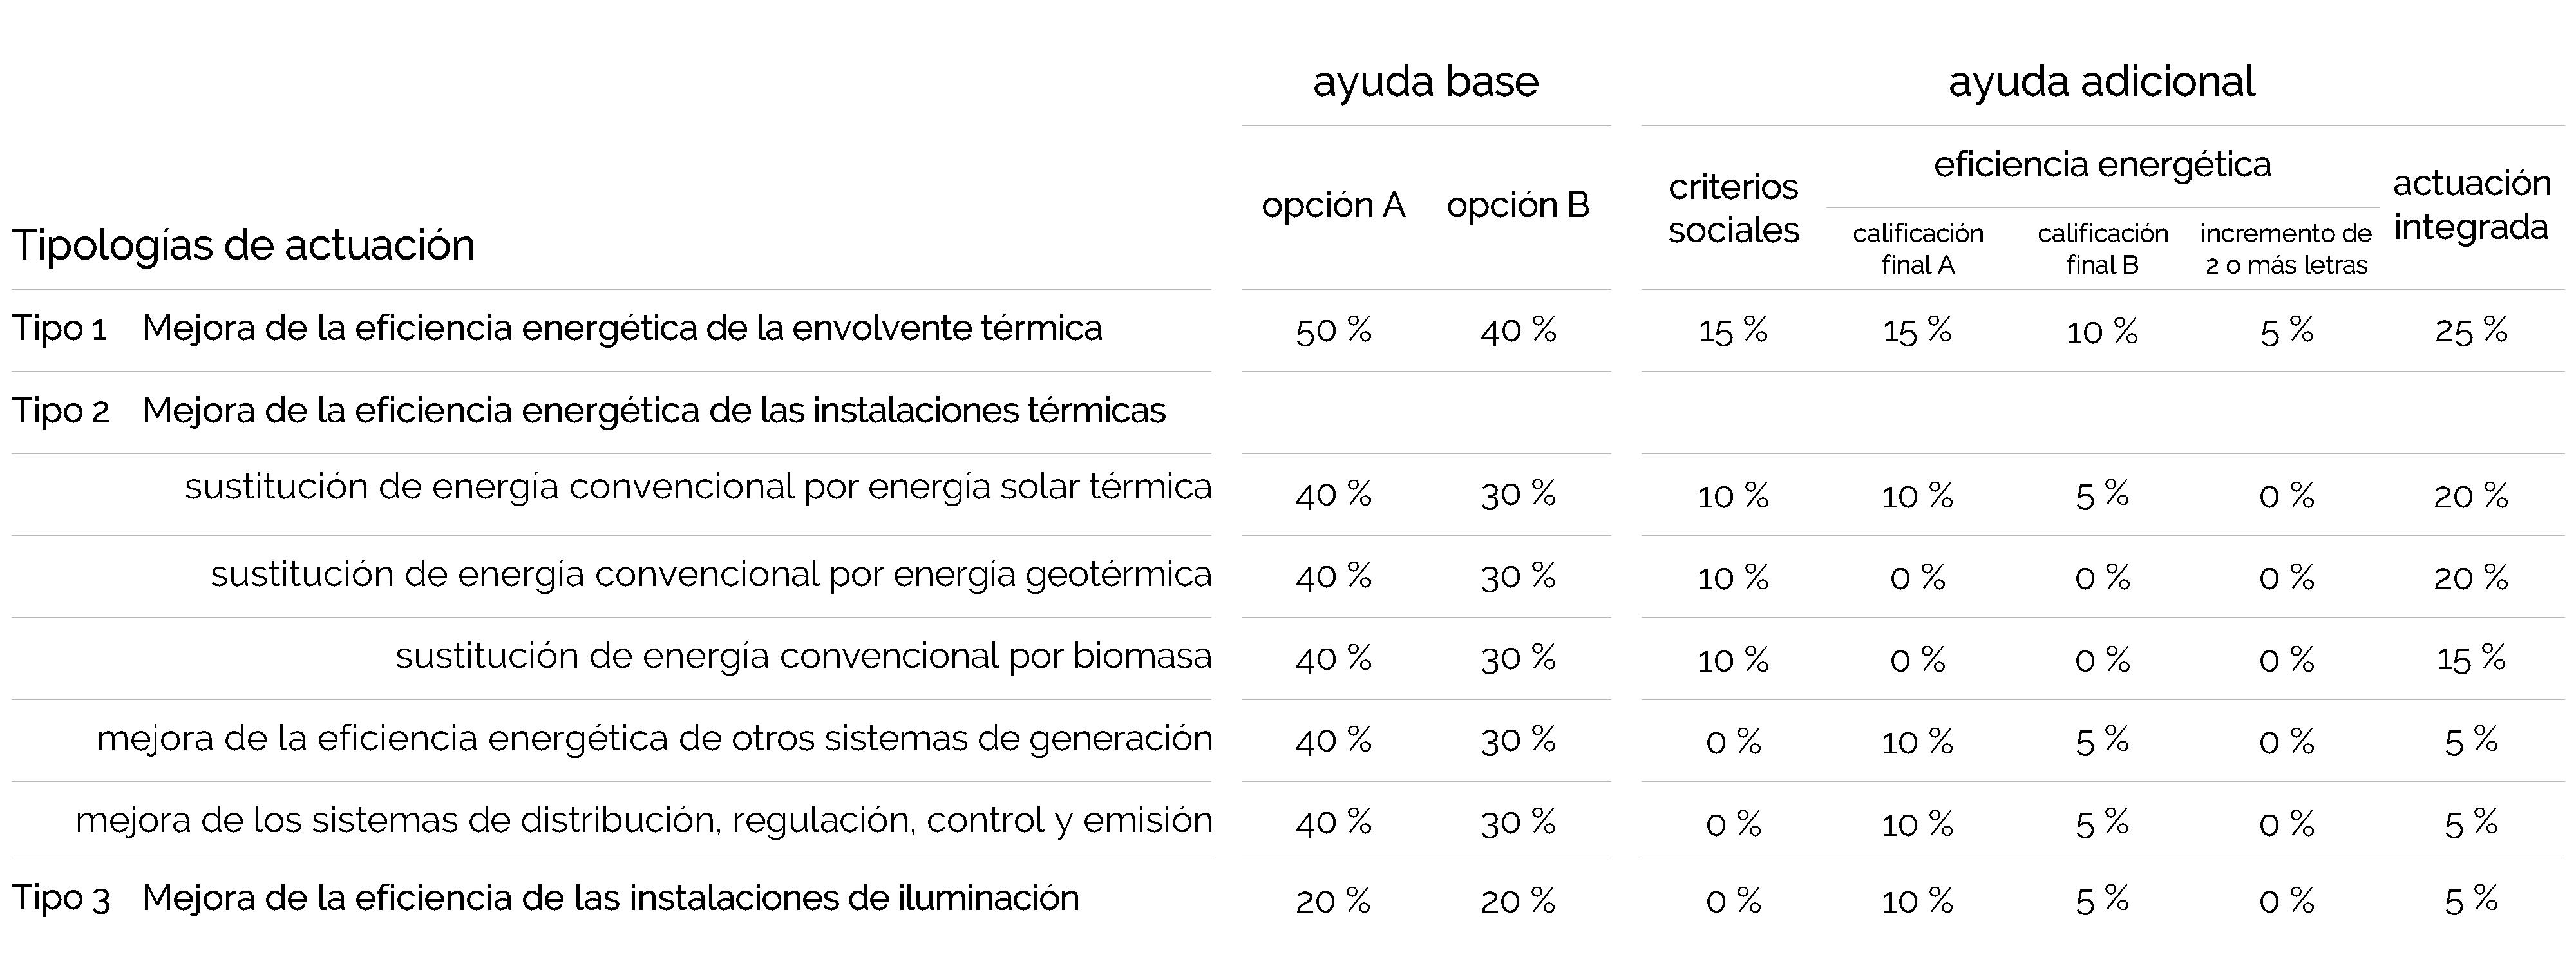Click the energía geotérmica row label

(x=710, y=574)
